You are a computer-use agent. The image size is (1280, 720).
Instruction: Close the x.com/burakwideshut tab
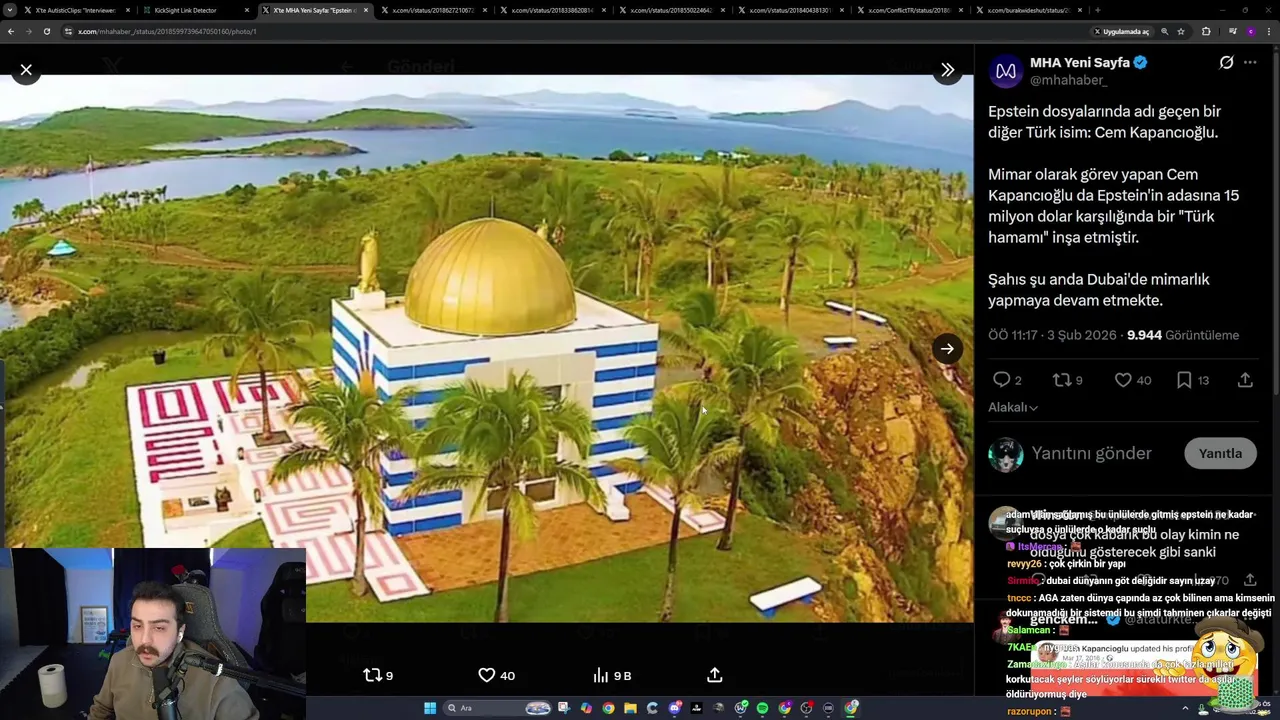(1081, 10)
